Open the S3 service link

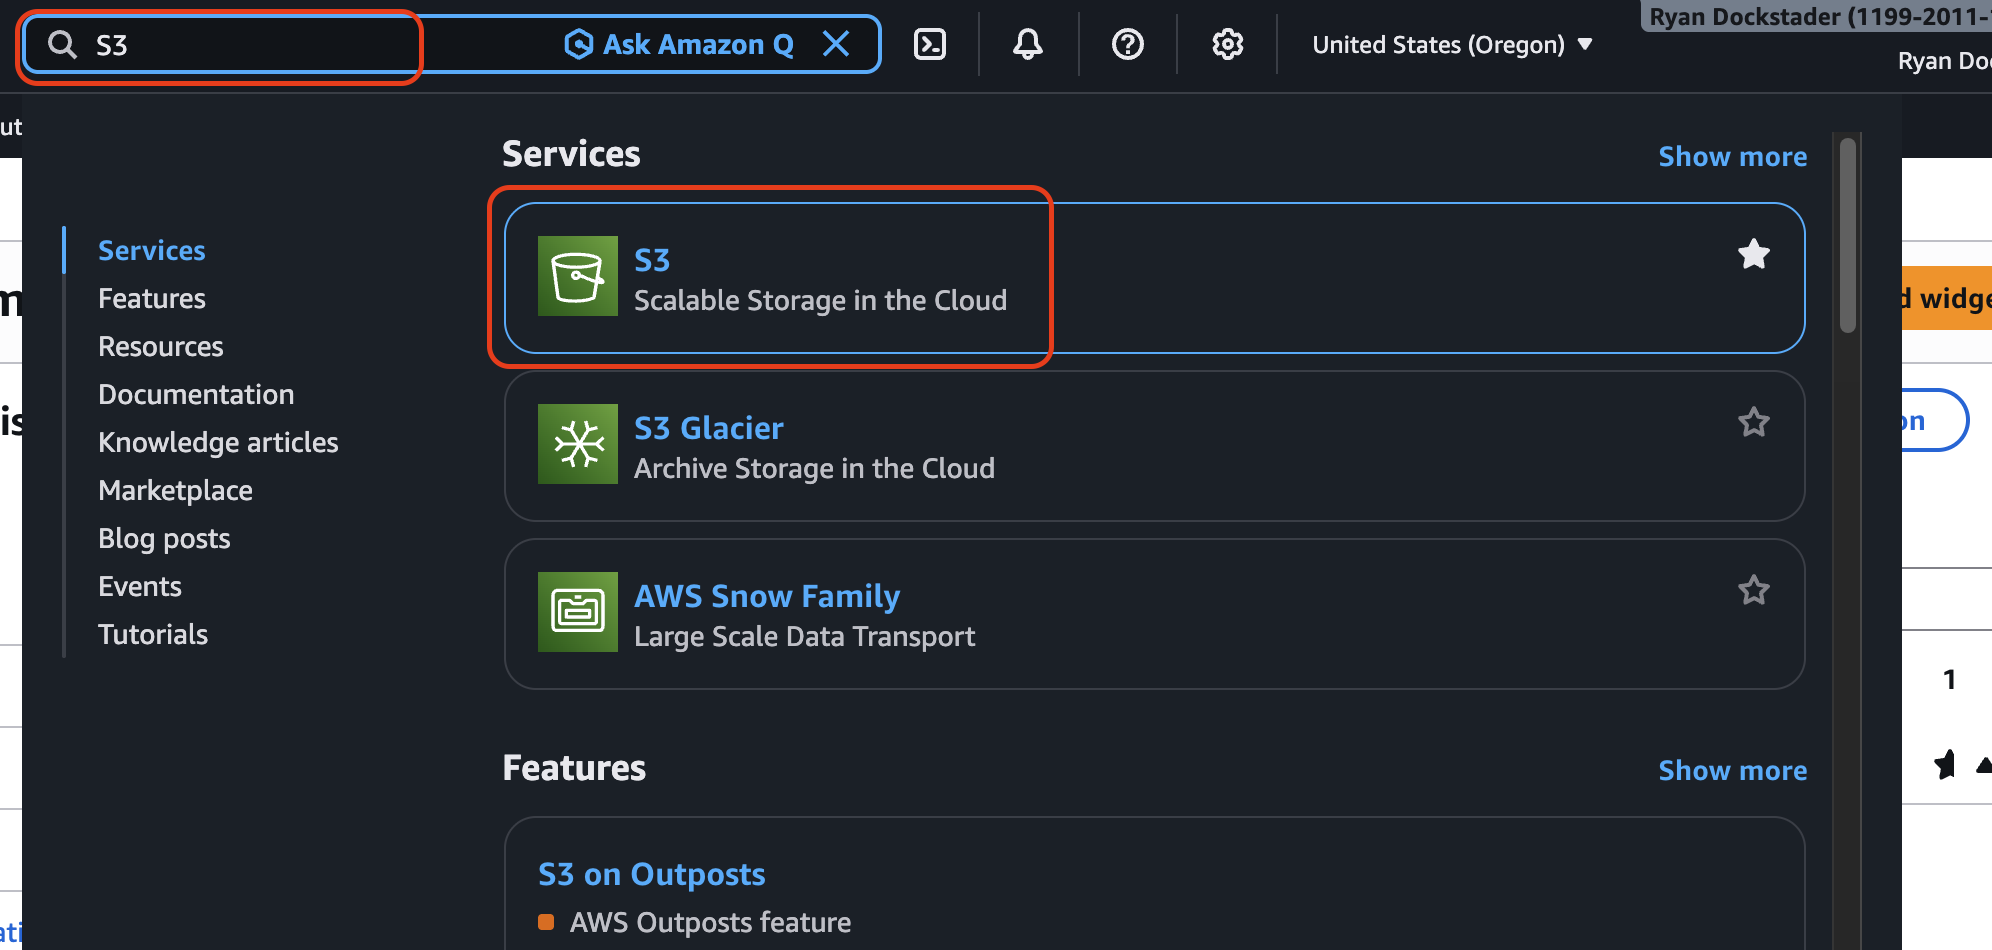pyautogui.click(x=652, y=260)
